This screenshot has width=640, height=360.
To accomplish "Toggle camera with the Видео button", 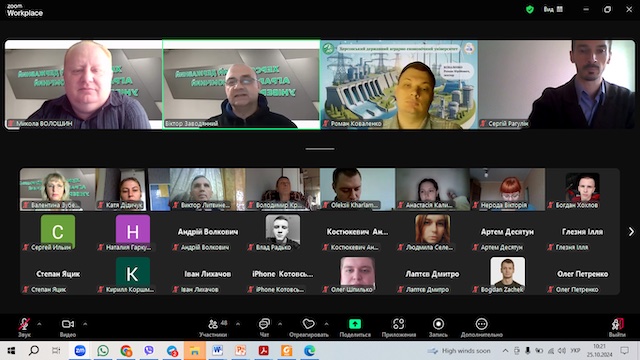I will pyautogui.click(x=68, y=328).
